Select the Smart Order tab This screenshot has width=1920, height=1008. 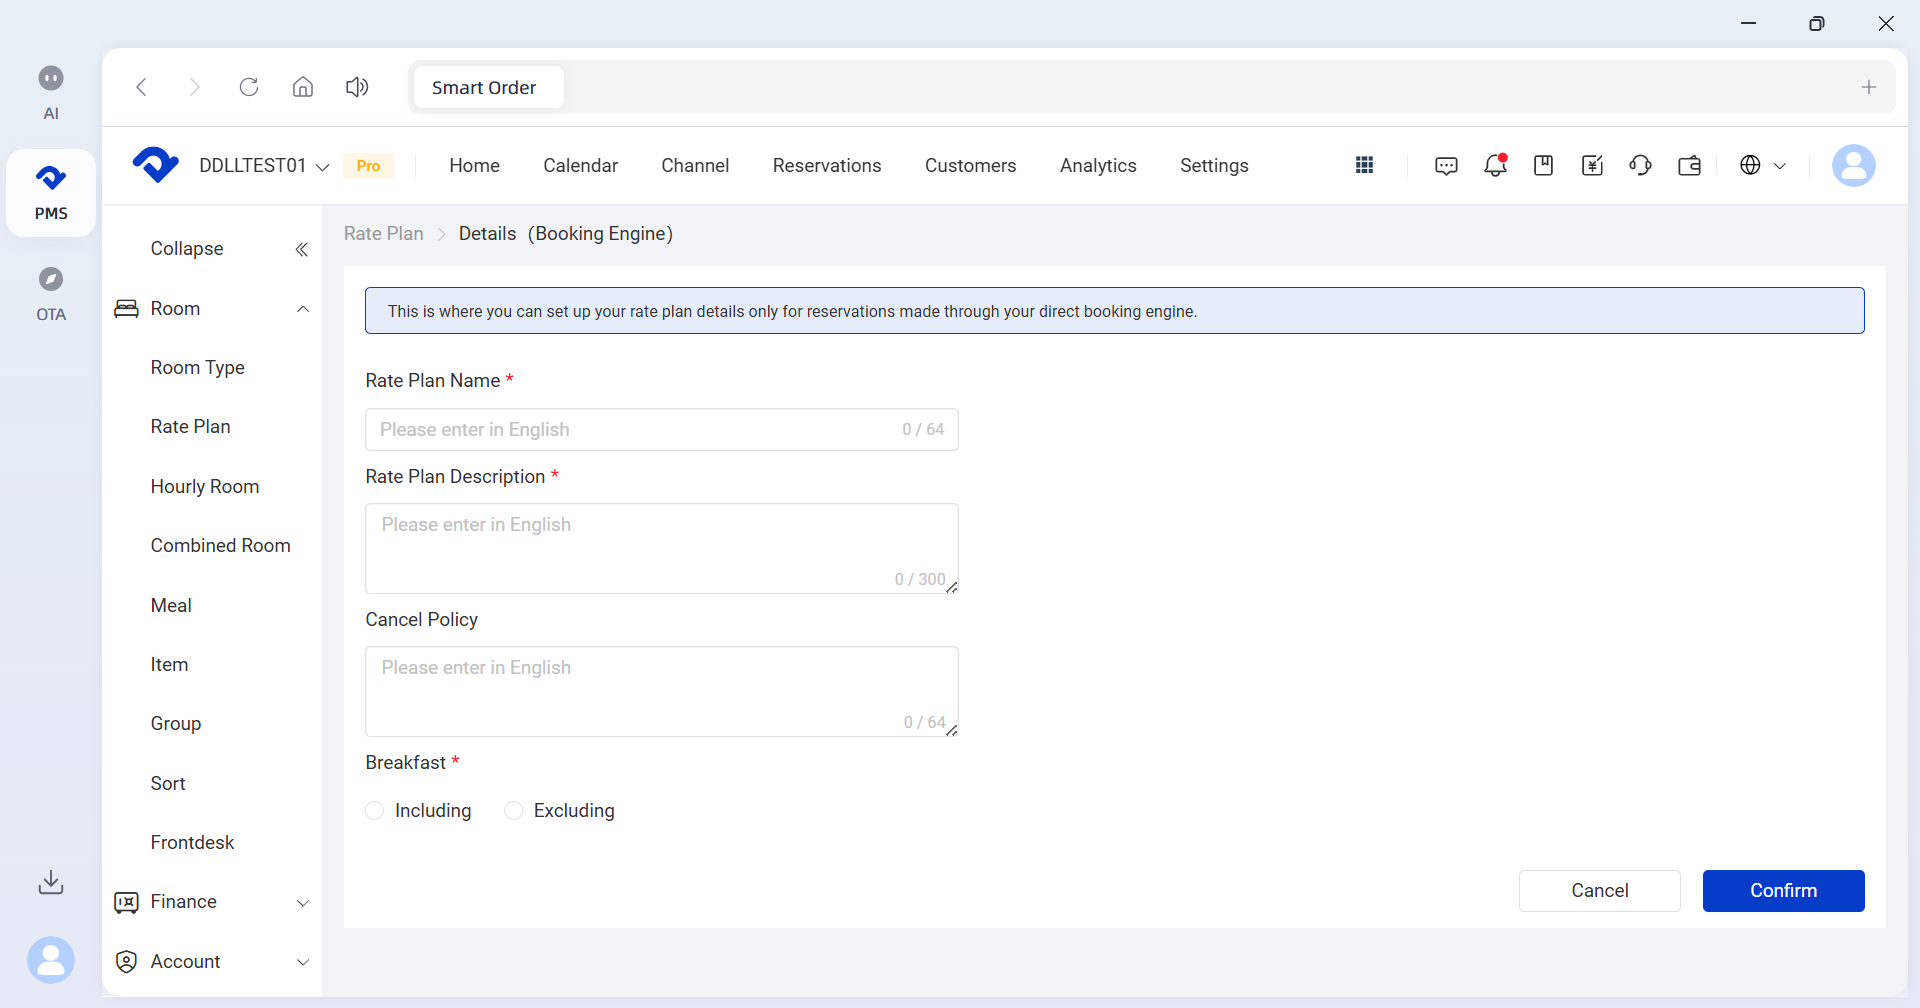pyautogui.click(x=488, y=87)
